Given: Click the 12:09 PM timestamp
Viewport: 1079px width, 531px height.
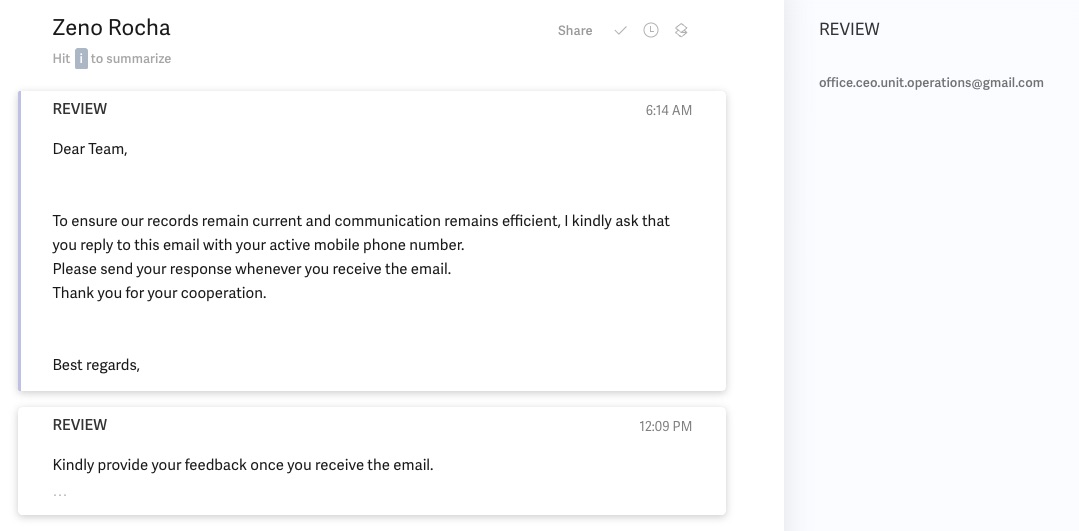Looking at the screenshot, I should [665, 426].
